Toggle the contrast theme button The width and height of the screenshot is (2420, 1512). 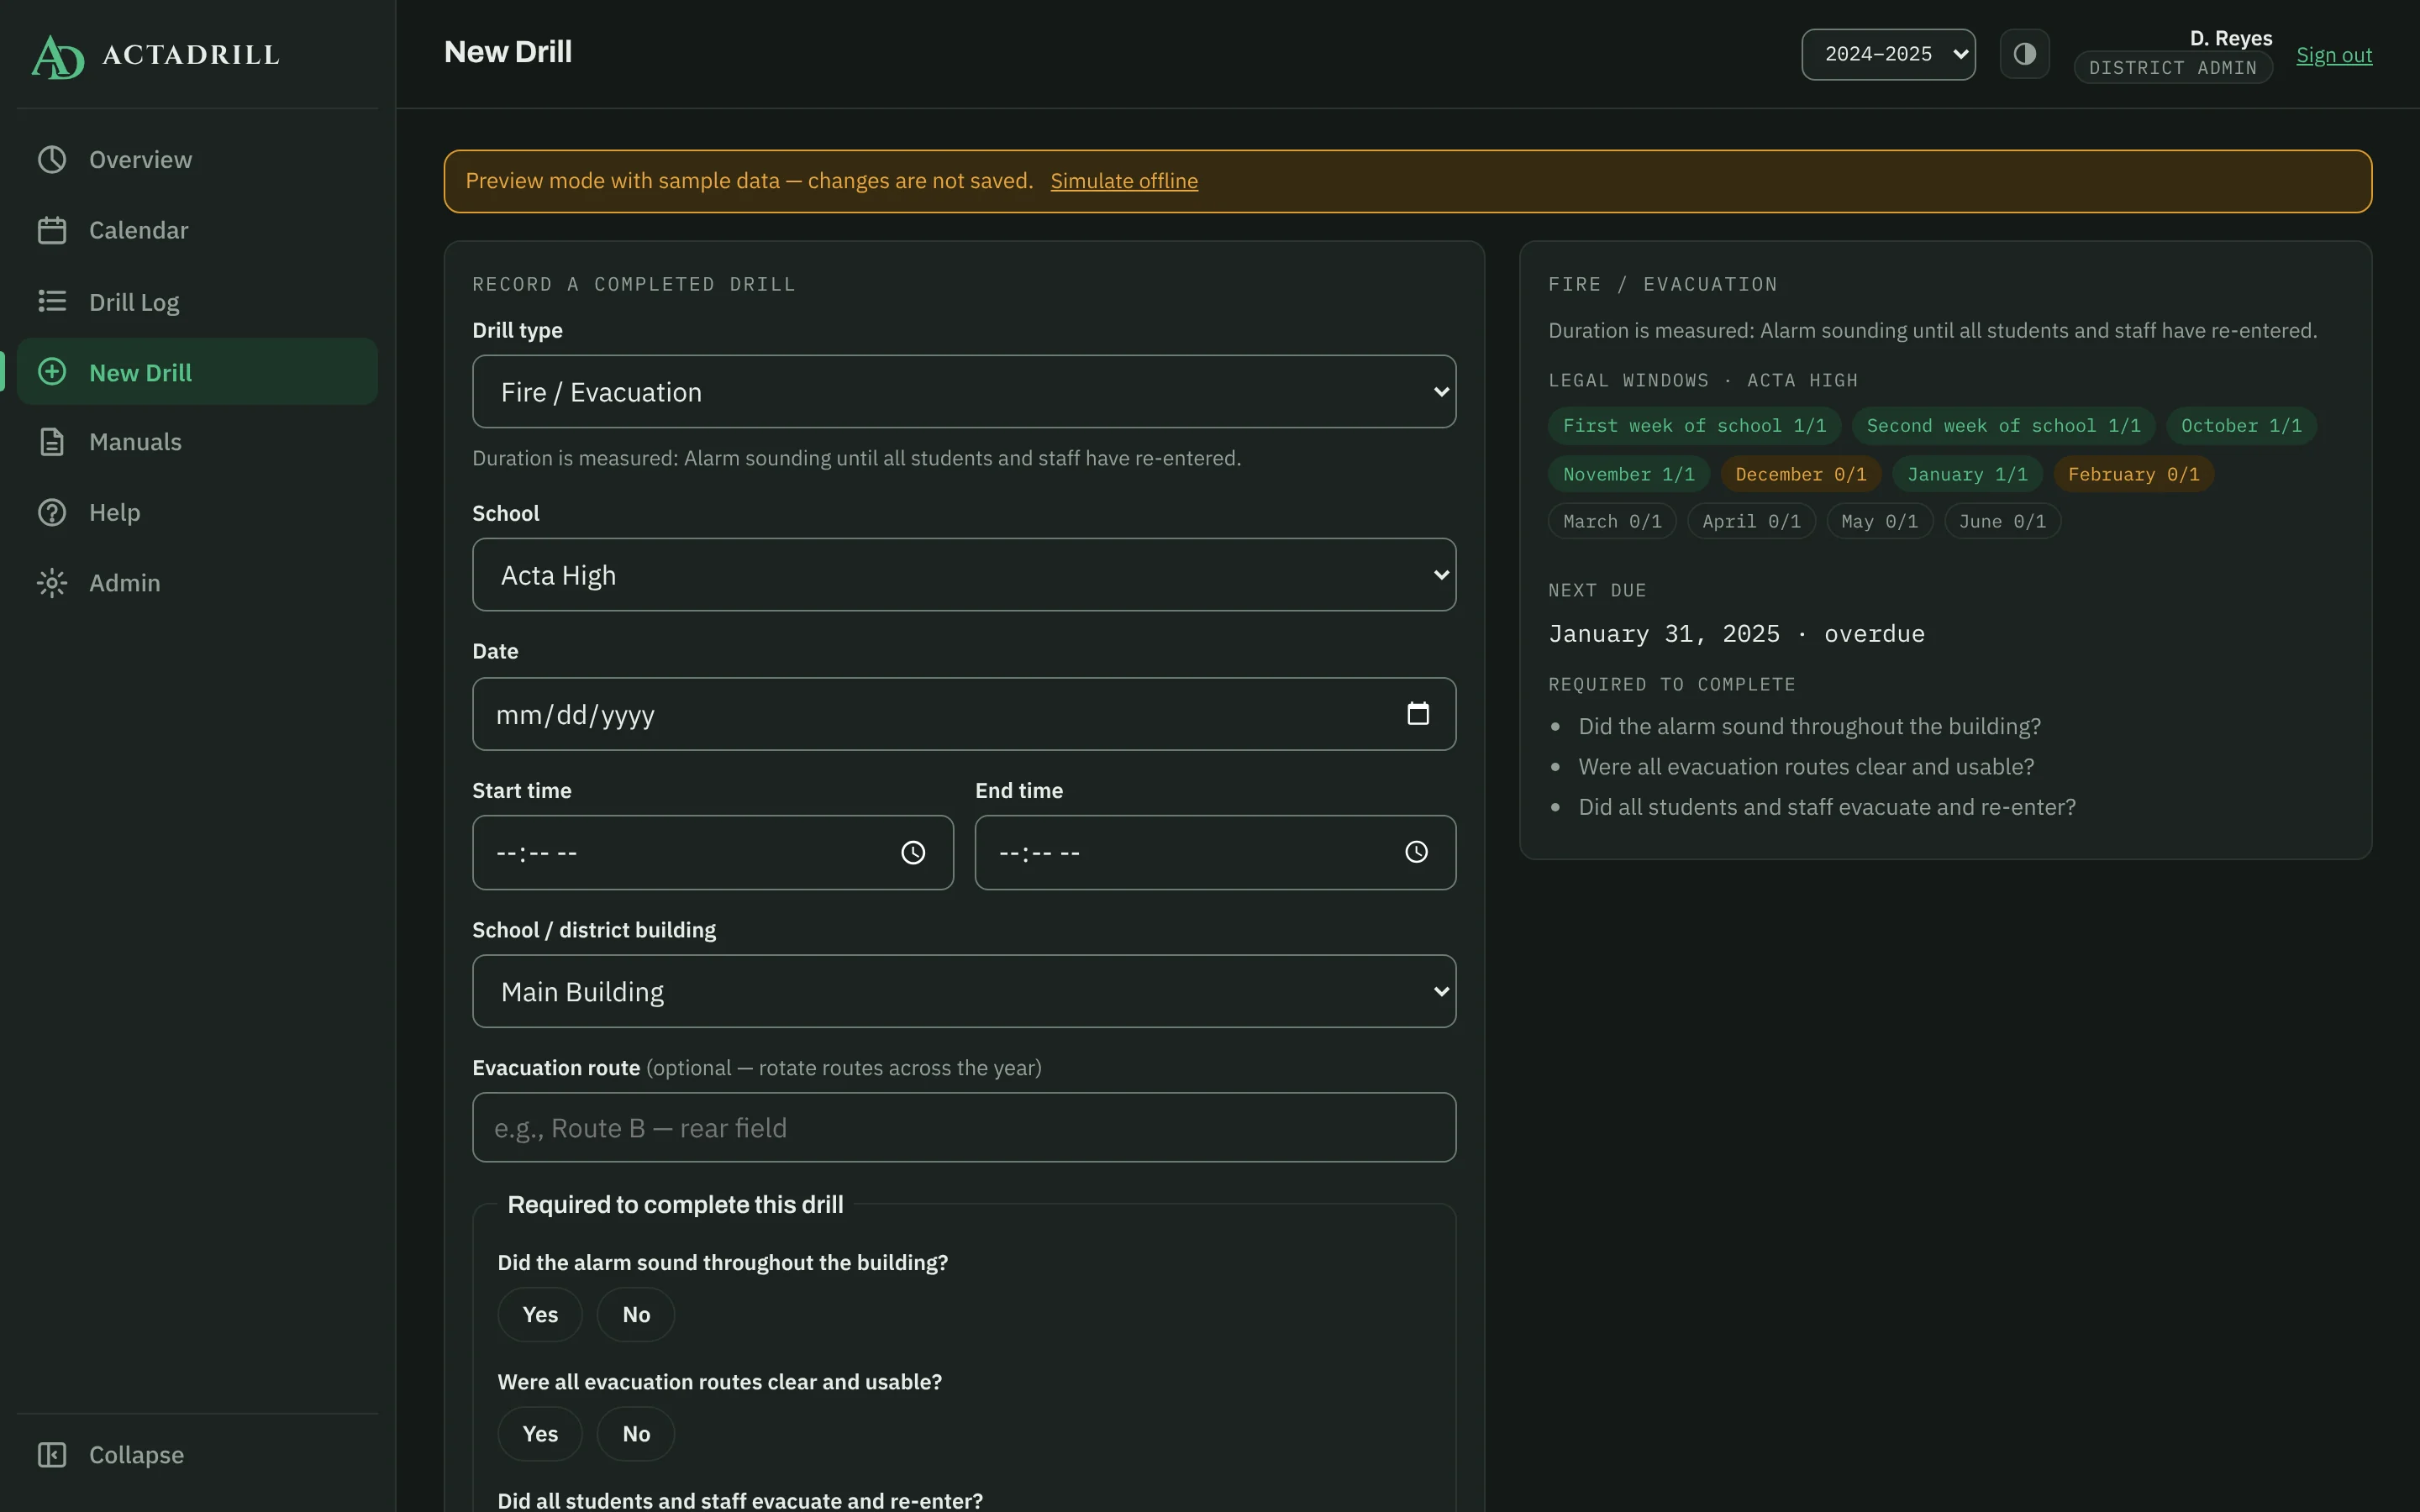[2024, 54]
